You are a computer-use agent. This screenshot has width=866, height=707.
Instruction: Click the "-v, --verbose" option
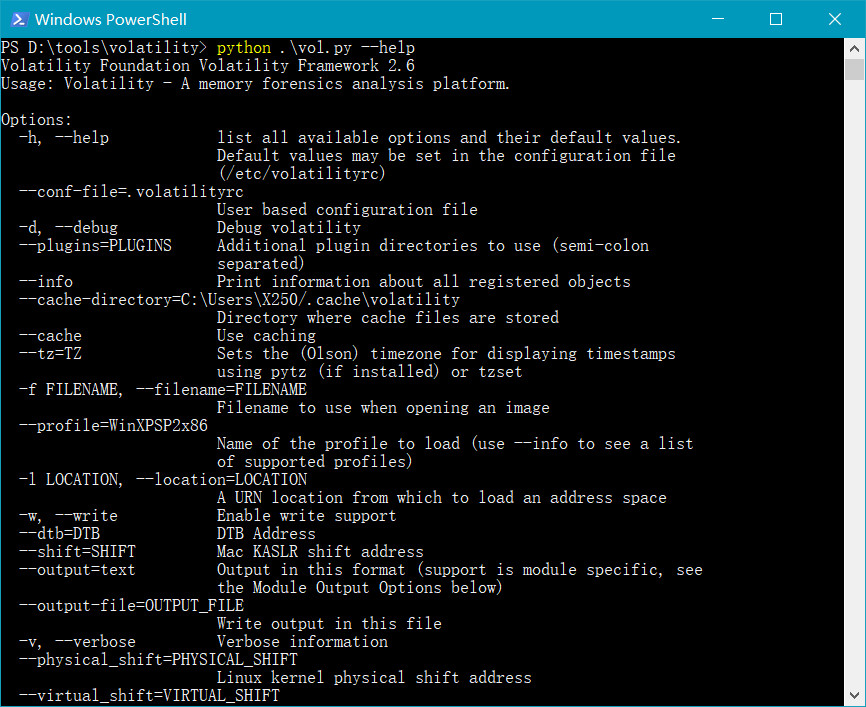click(x=77, y=642)
